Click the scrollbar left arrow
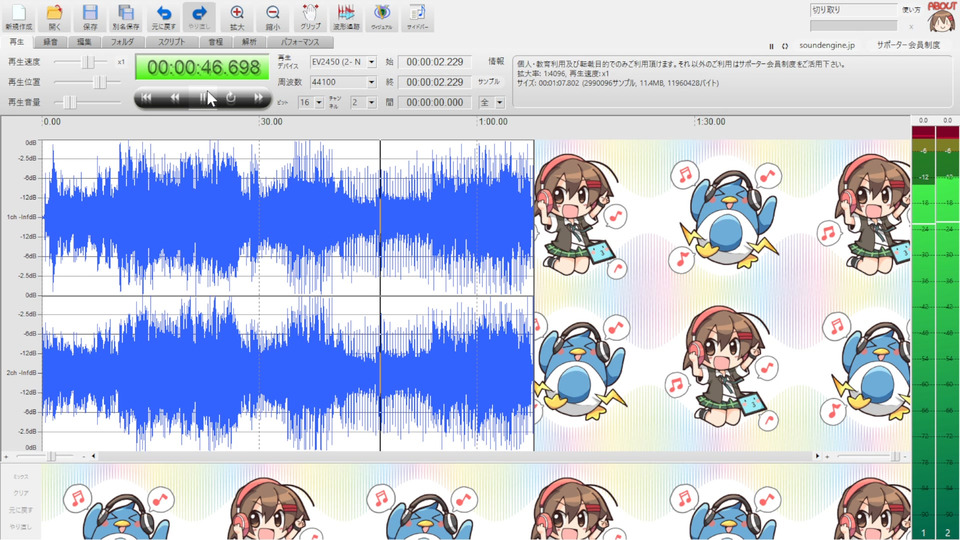This screenshot has width=960, height=540. click(x=94, y=456)
